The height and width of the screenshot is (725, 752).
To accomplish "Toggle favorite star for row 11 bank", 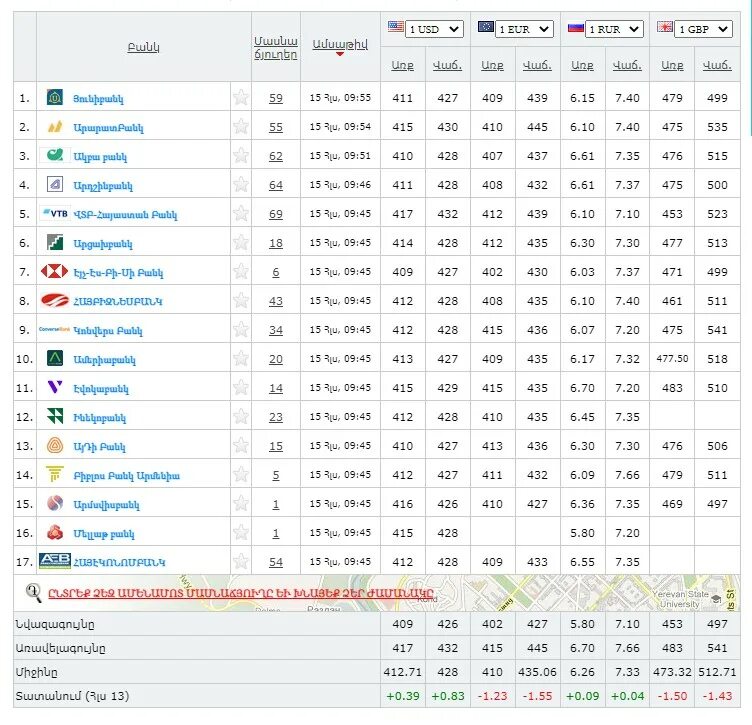I will pos(241,387).
